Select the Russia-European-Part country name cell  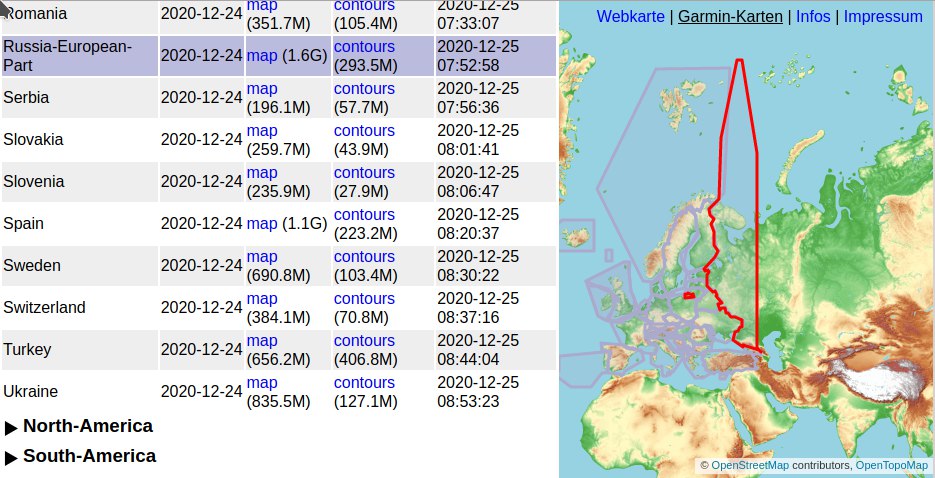pos(80,55)
